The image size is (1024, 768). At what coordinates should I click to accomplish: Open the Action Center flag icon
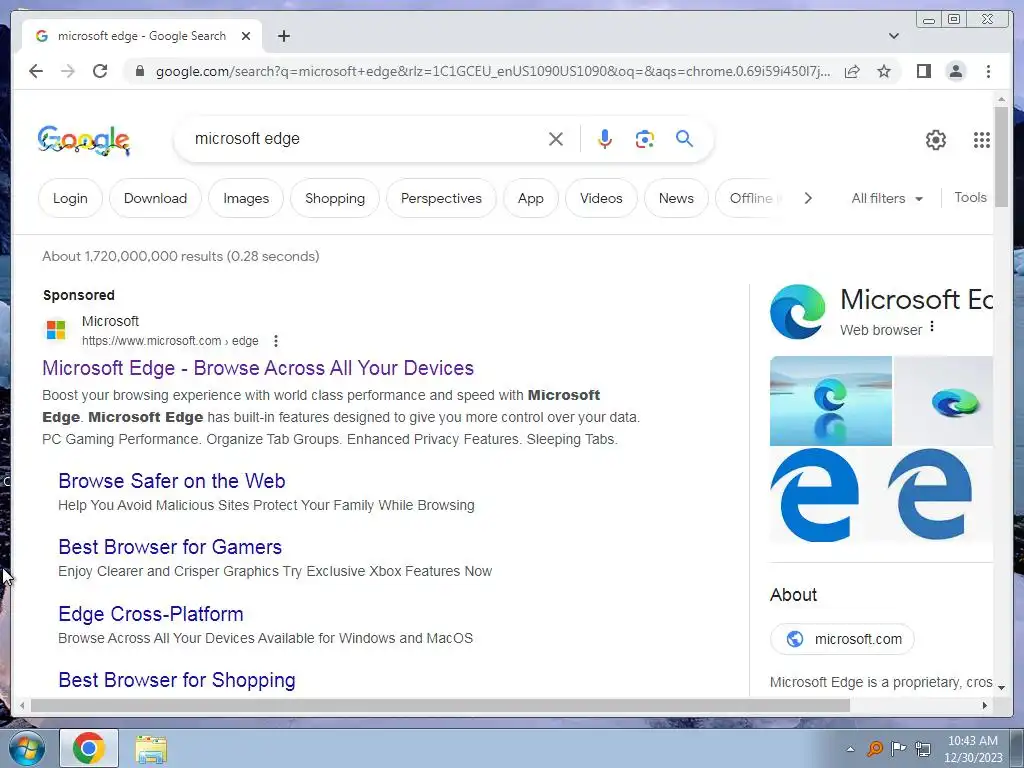tap(899, 748)
